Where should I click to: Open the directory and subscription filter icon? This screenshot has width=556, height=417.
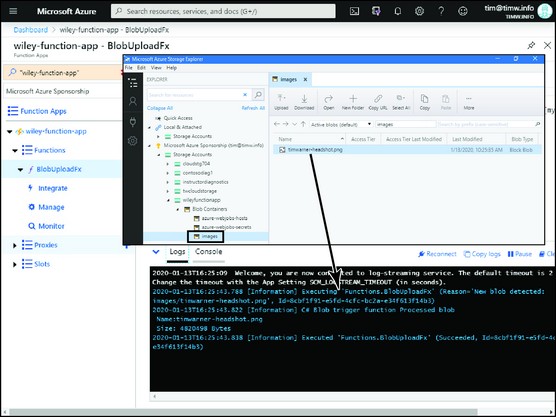click(x=376, y=11)
